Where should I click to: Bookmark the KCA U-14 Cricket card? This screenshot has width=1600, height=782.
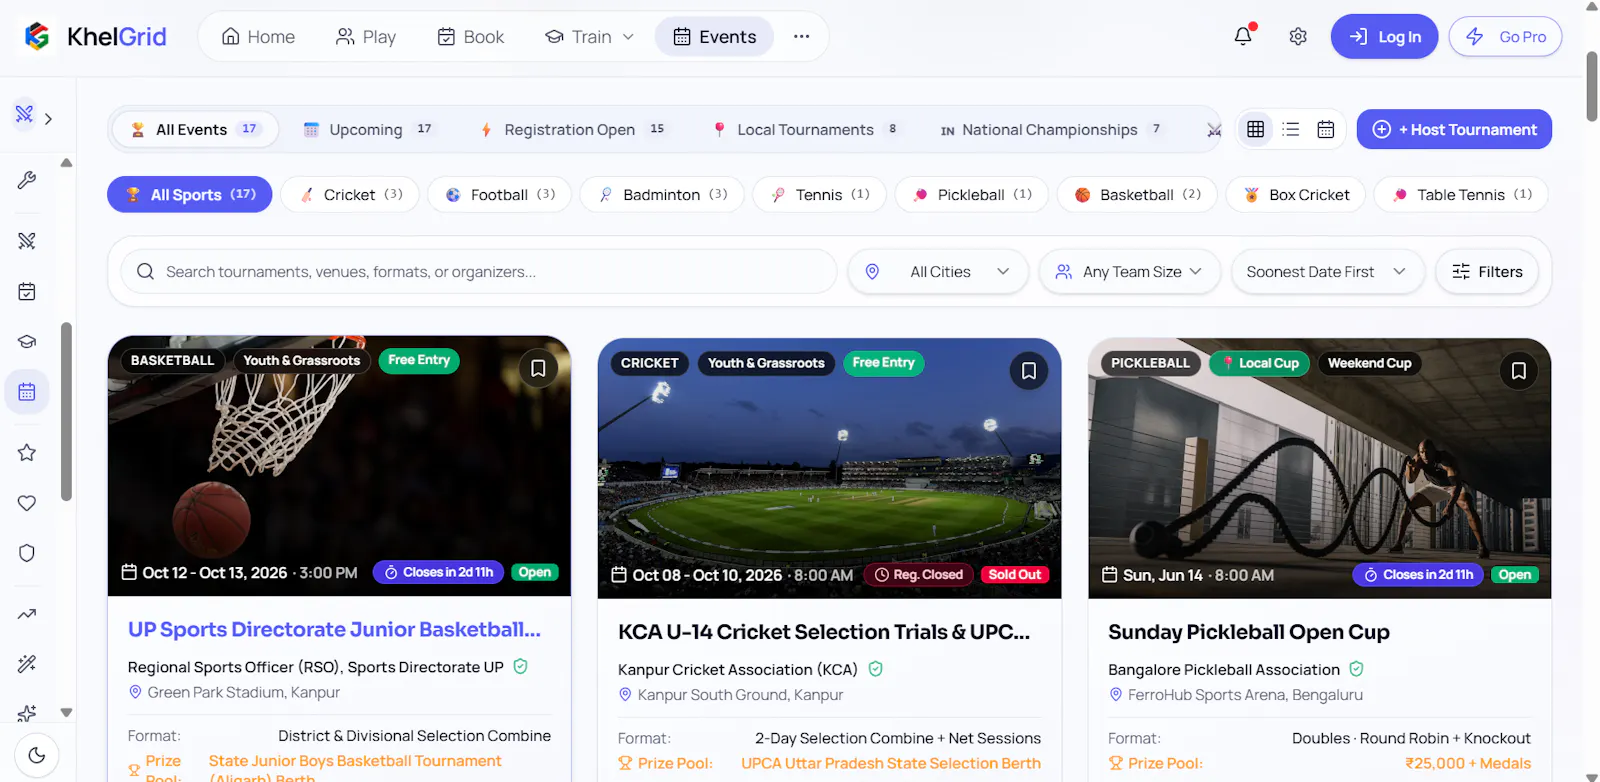(1028, 371)
